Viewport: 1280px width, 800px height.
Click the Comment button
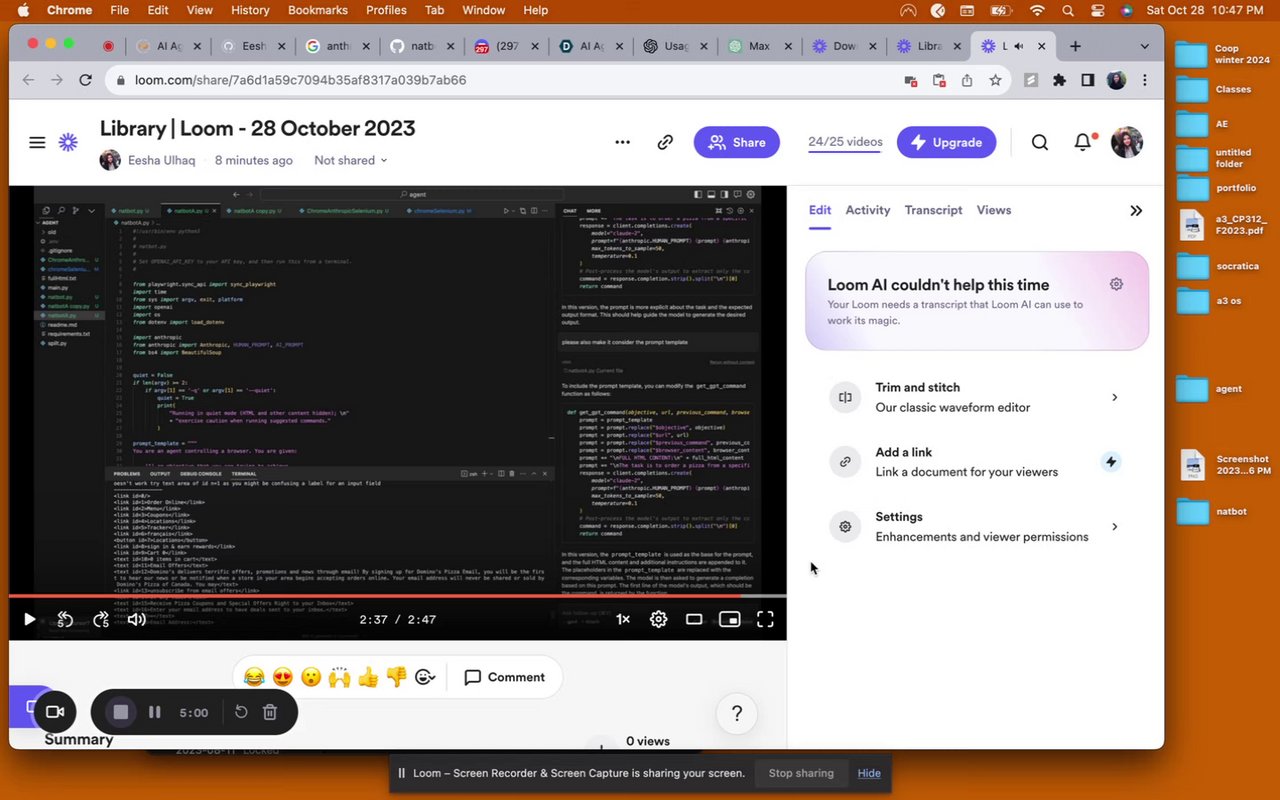click(x=505, y=677)
